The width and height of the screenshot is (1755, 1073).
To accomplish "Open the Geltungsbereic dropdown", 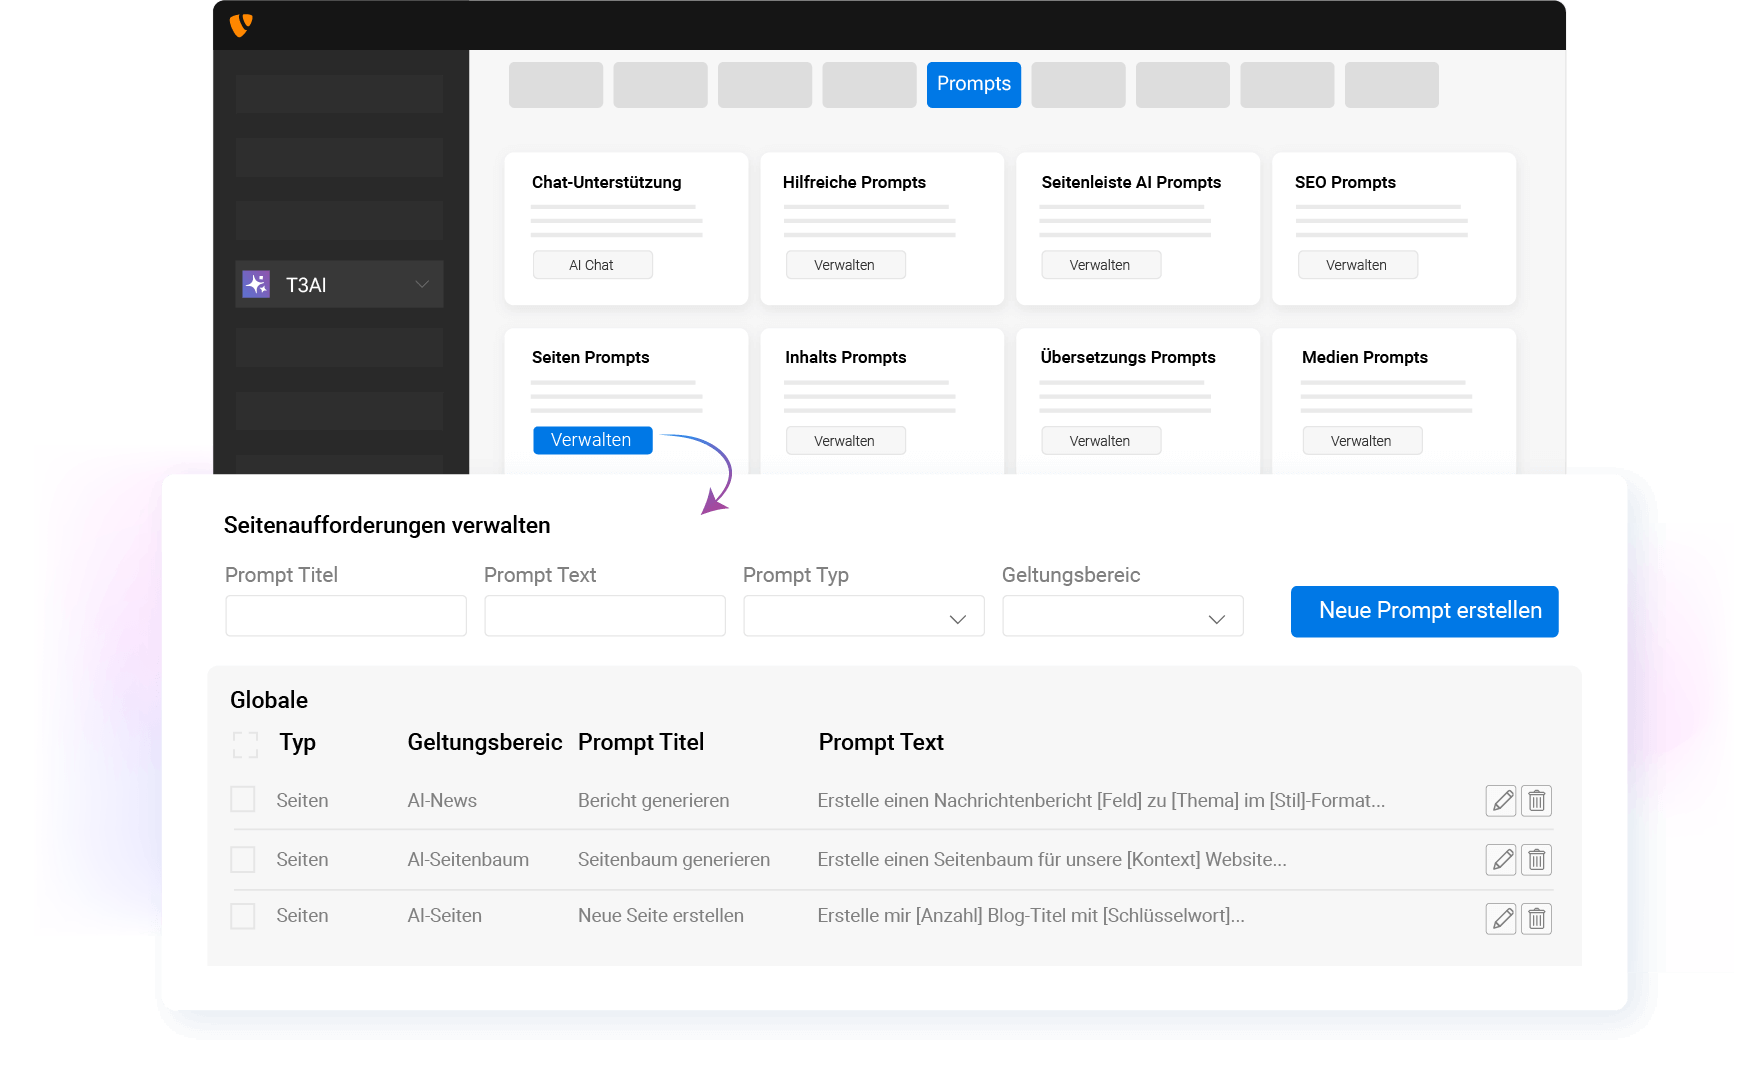I will 1121,616.
